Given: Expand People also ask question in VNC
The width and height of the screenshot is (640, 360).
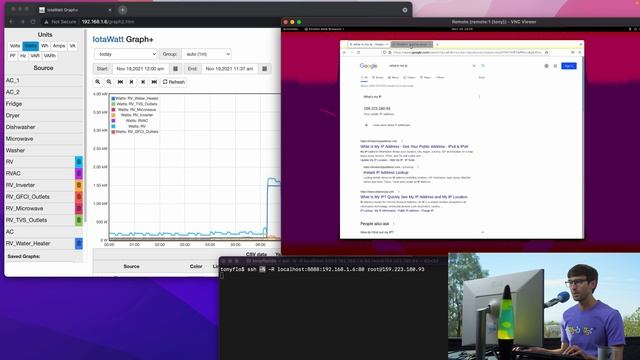Looking at the screenshot, I should 483,232.
